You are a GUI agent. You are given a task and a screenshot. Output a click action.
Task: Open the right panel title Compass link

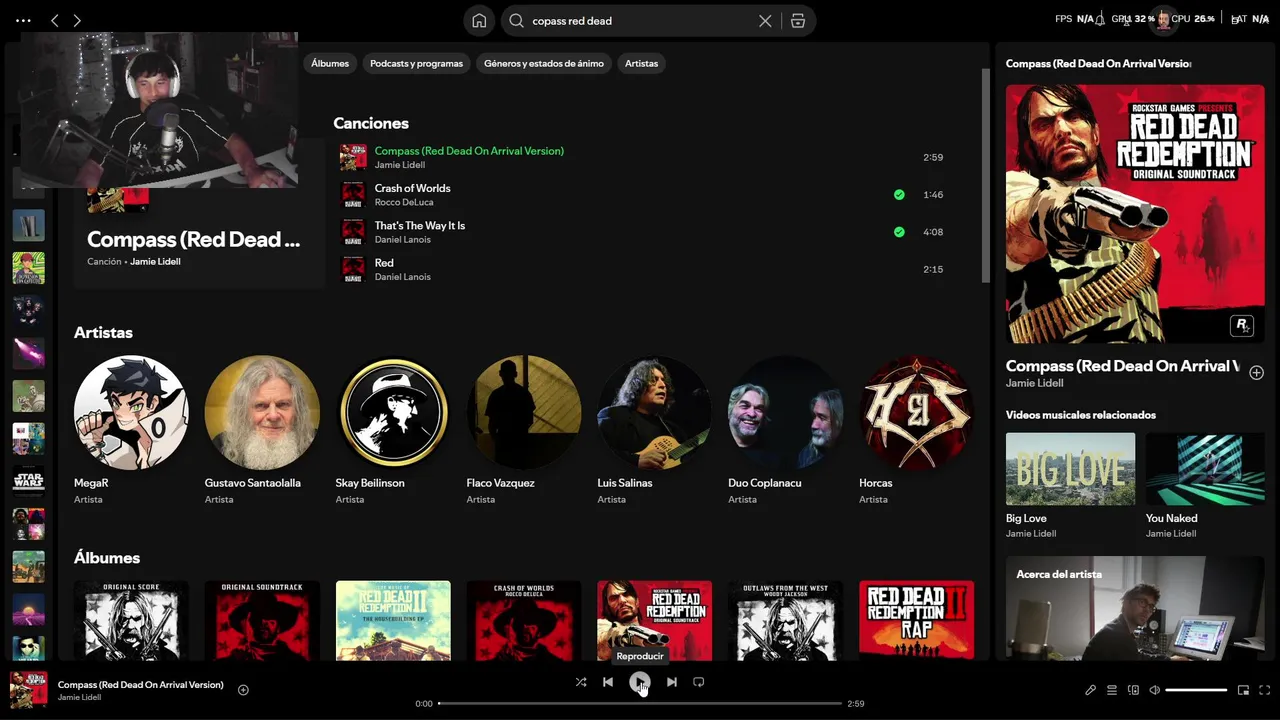tap(1122, 366)
